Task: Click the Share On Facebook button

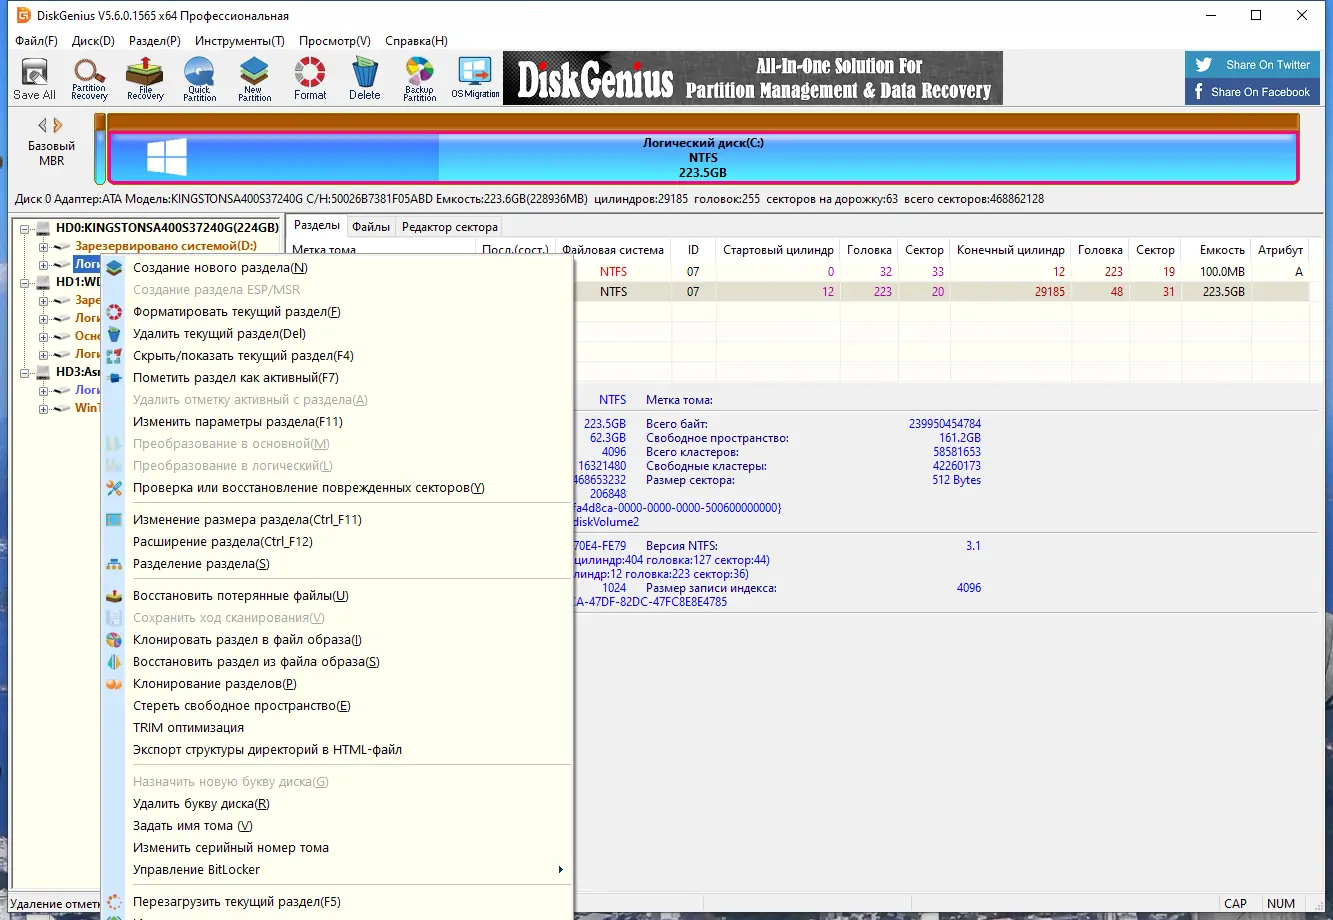Action: 1250,92
